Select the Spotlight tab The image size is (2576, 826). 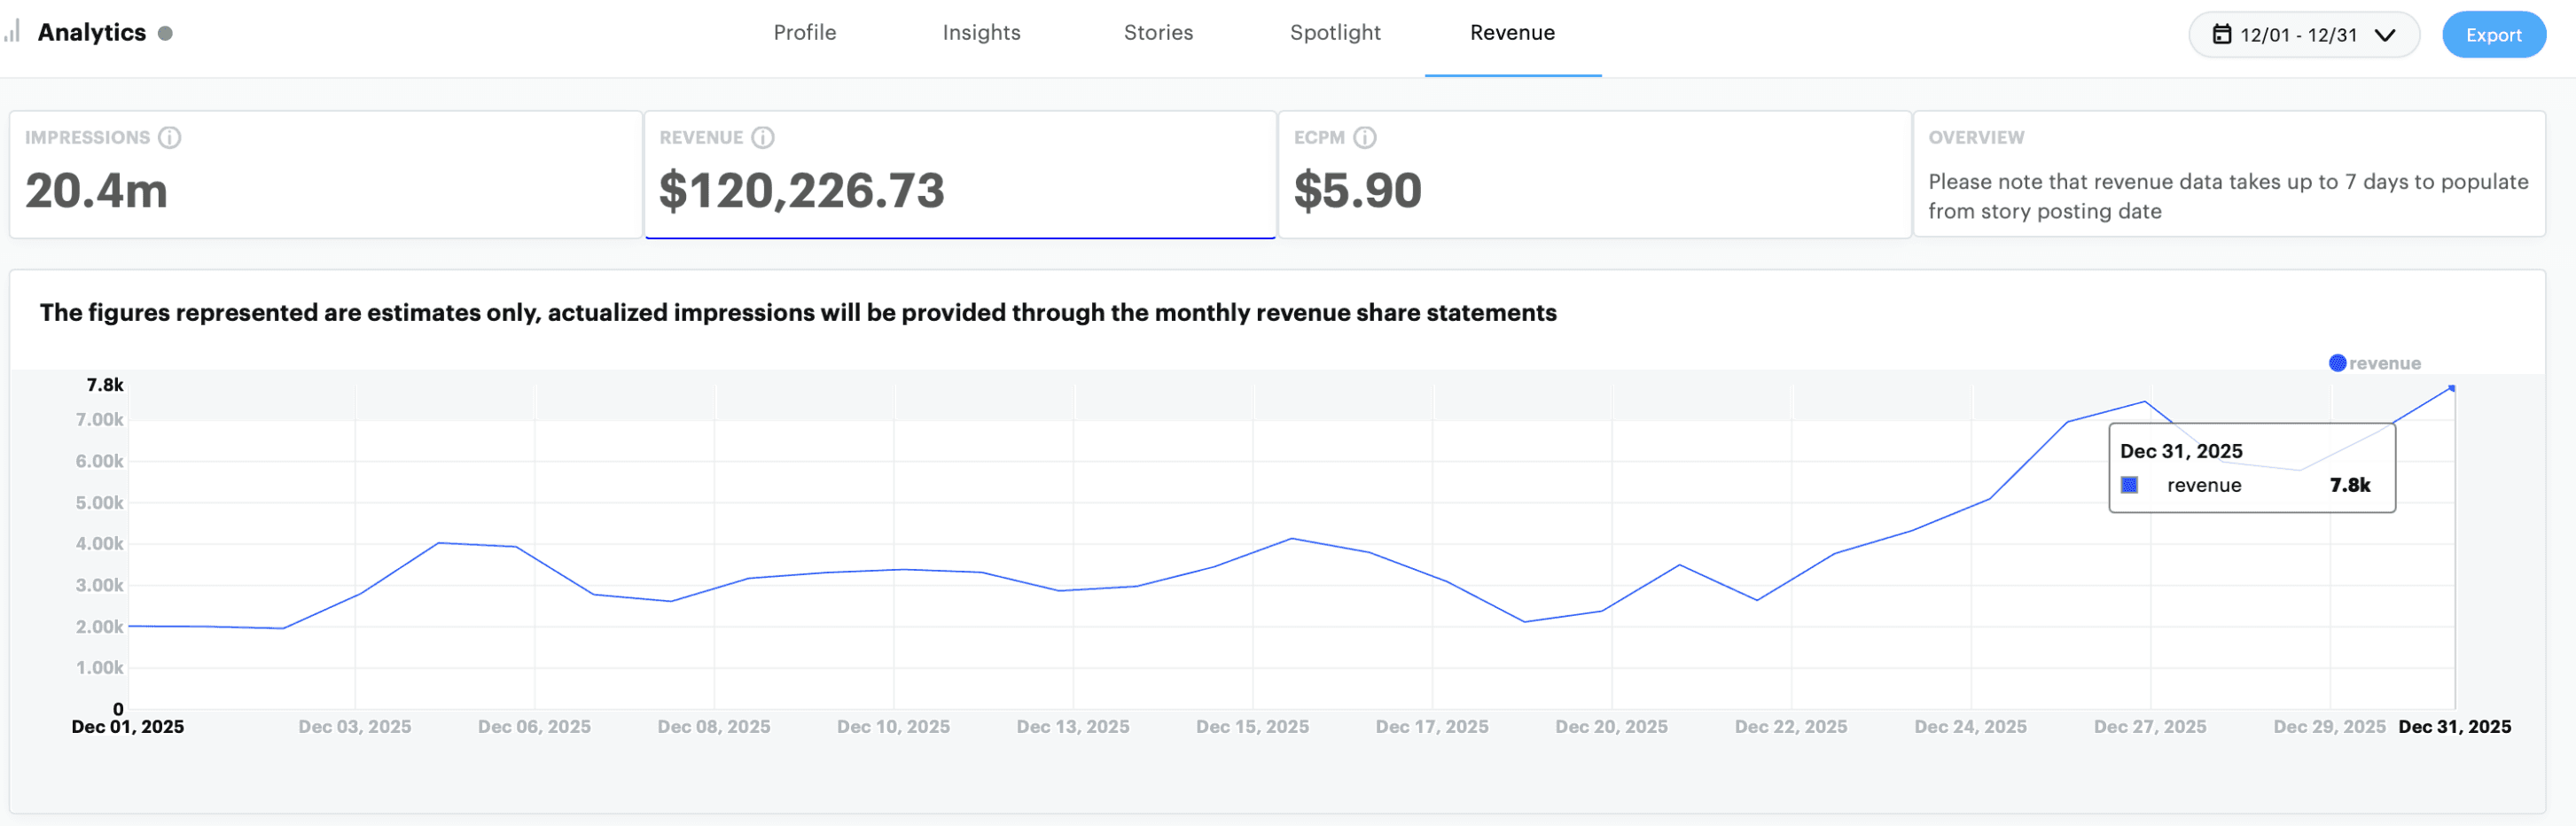tap(1335, 33)
